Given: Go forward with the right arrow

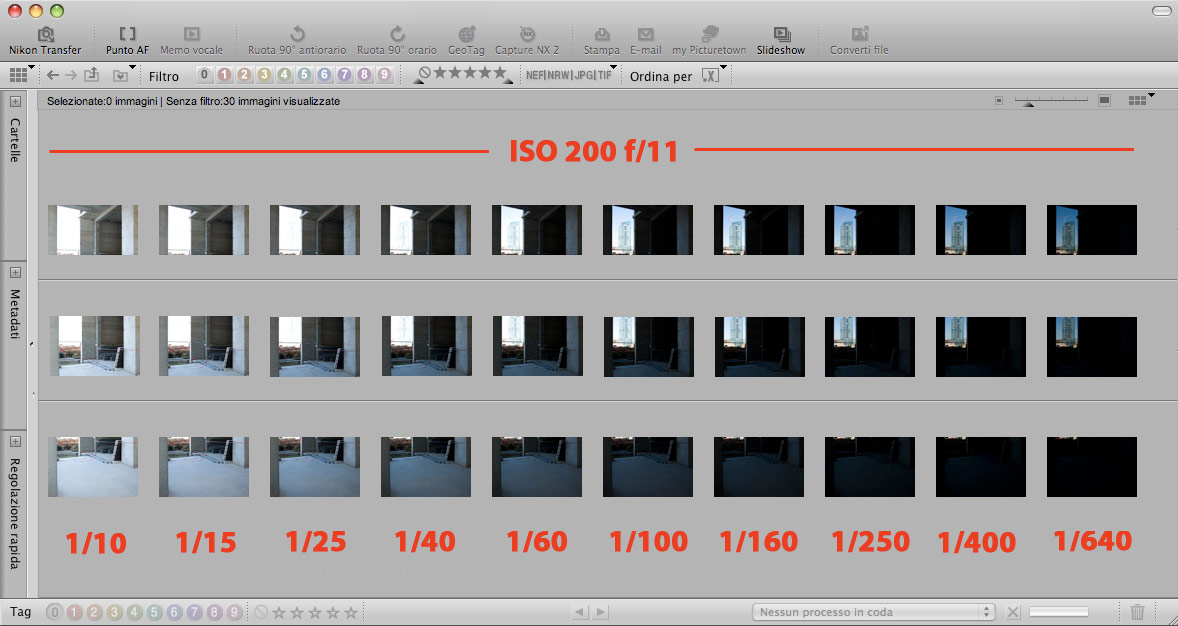Looking at the screenshot, I should 71,75.
